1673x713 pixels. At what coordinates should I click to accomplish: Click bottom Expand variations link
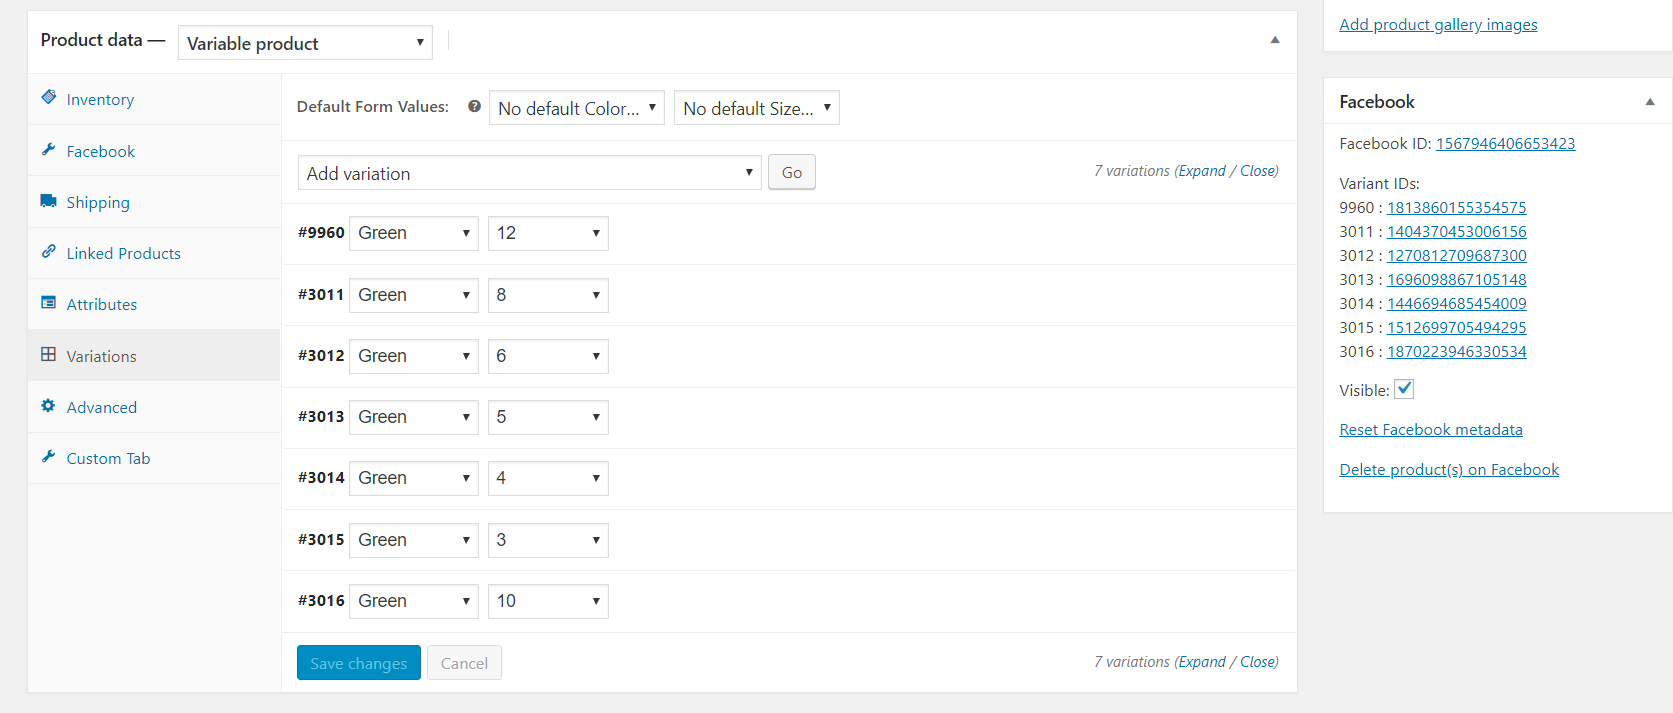[1202, 662]
